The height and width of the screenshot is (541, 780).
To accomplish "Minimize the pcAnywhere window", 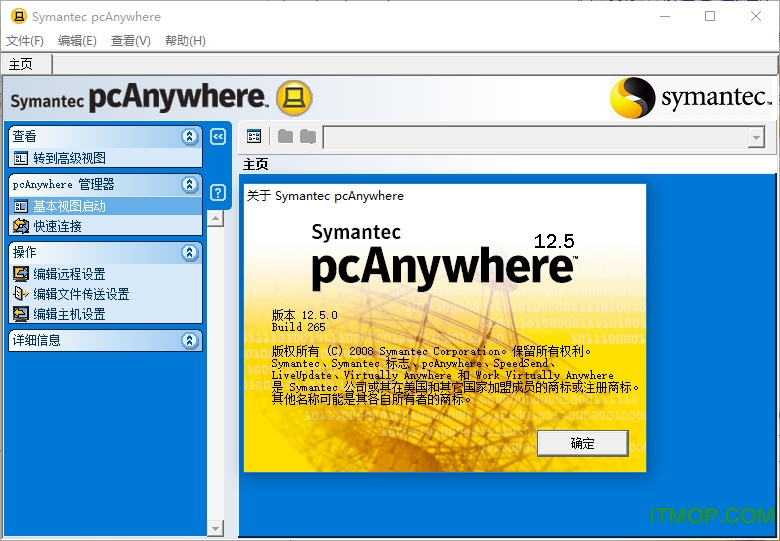I will [665, 16].
